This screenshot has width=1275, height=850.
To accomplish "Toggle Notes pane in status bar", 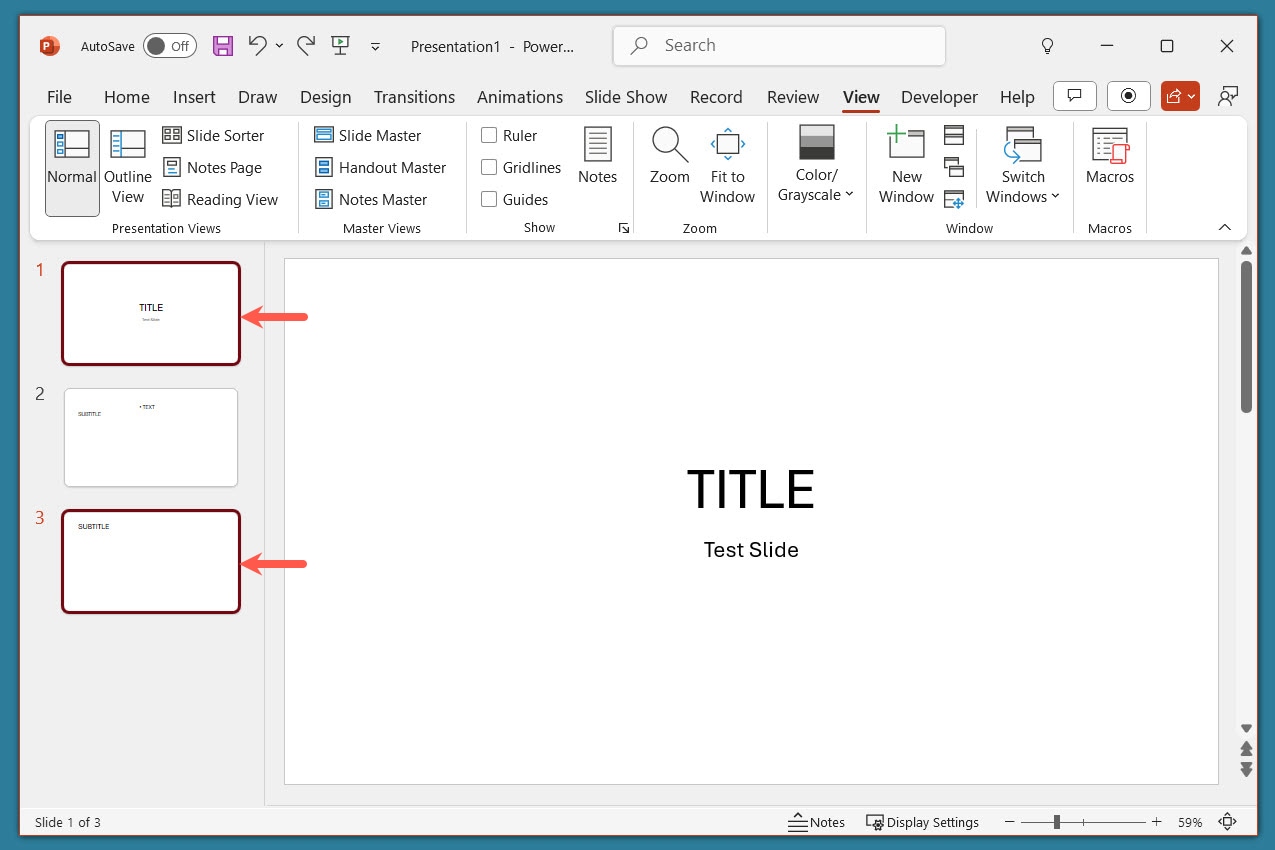I will click(816, 822).
